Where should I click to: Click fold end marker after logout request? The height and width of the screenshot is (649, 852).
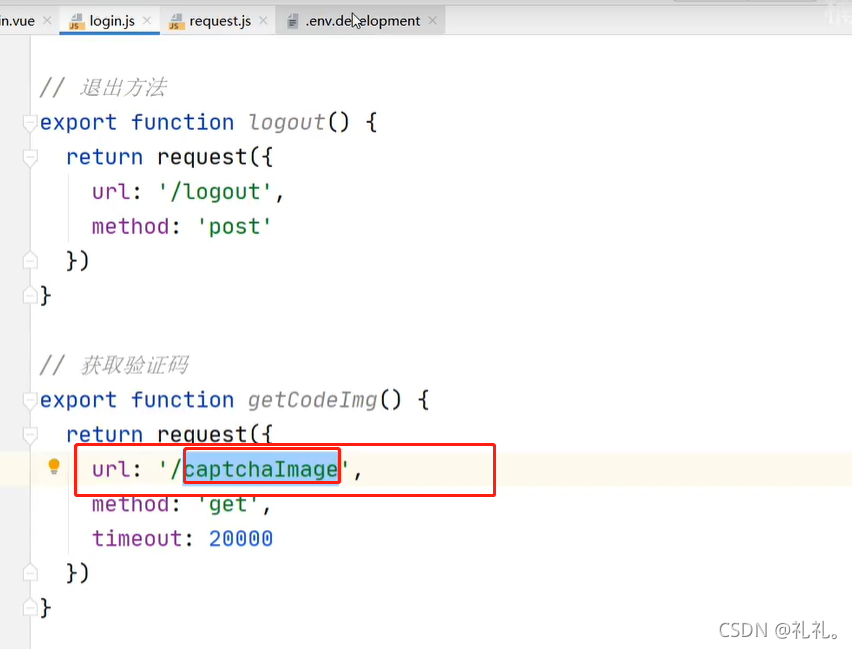30,261
